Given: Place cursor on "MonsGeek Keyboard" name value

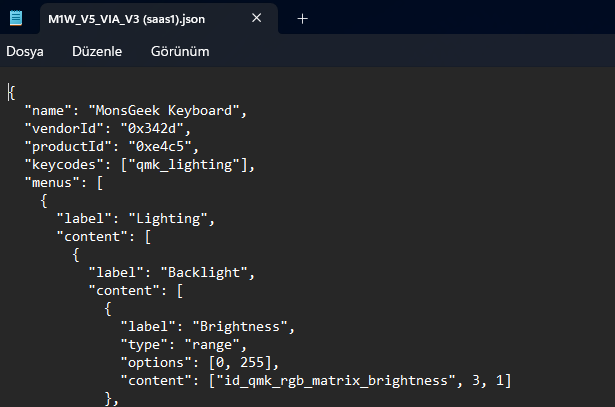Looking at the screenshot, I should pos(164,109).
